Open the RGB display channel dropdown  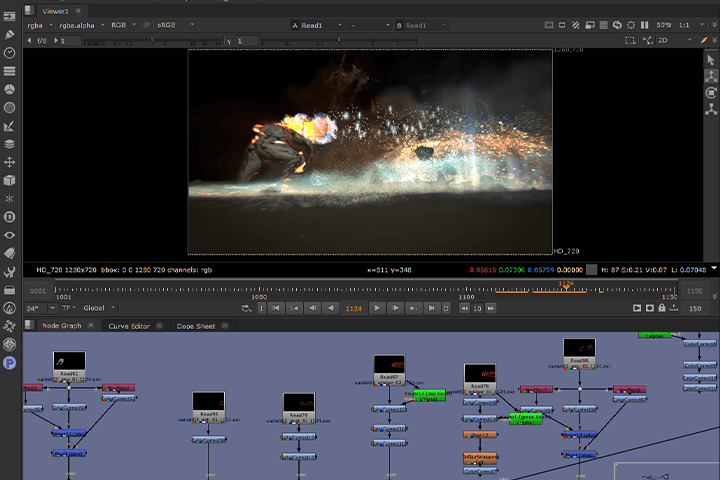[123, 25]
